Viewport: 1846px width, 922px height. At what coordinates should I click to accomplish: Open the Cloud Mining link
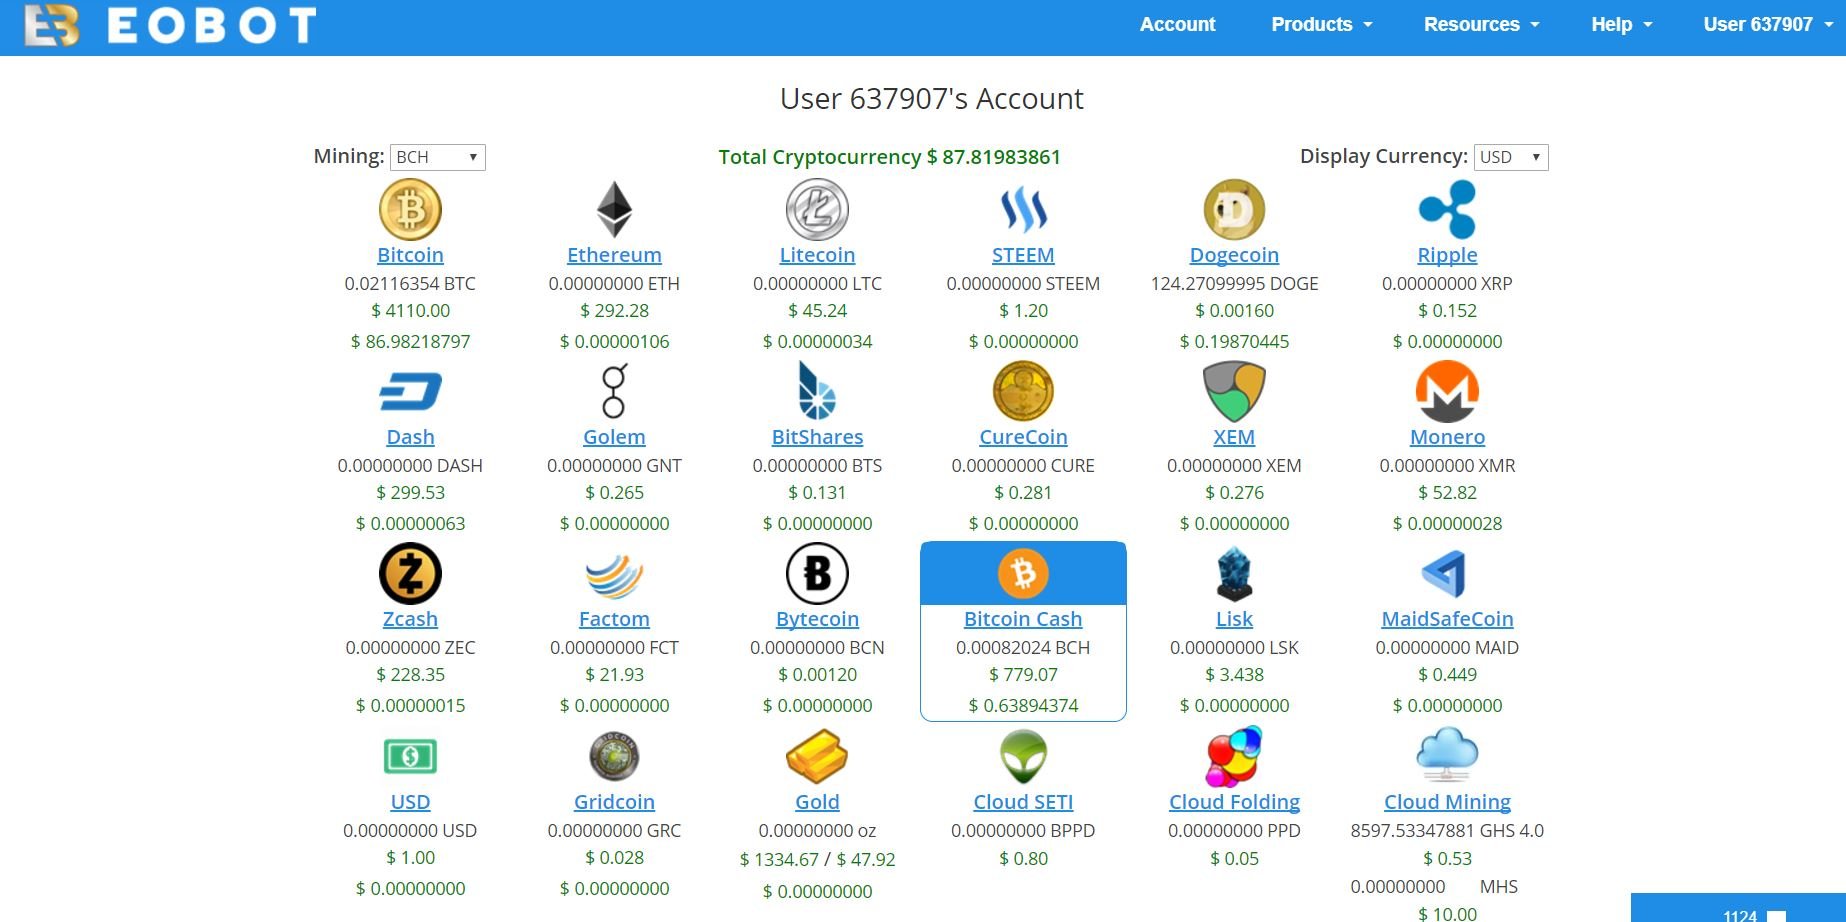[x=1447, y=802]
